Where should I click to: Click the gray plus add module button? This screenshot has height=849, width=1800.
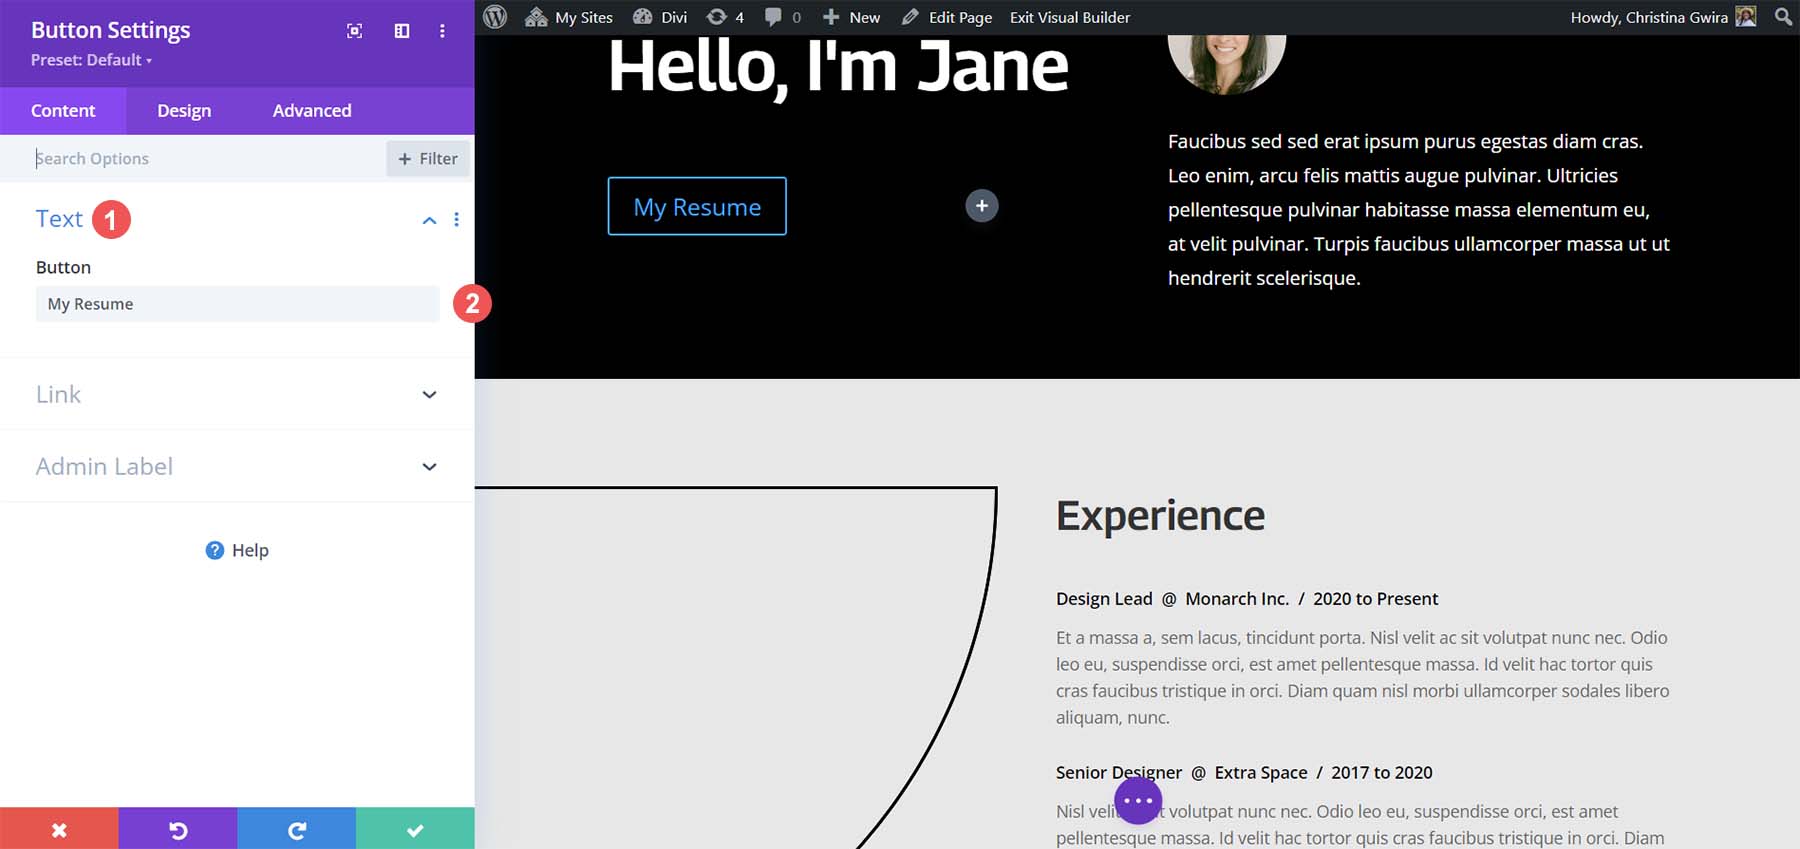[x=981, y=206]
